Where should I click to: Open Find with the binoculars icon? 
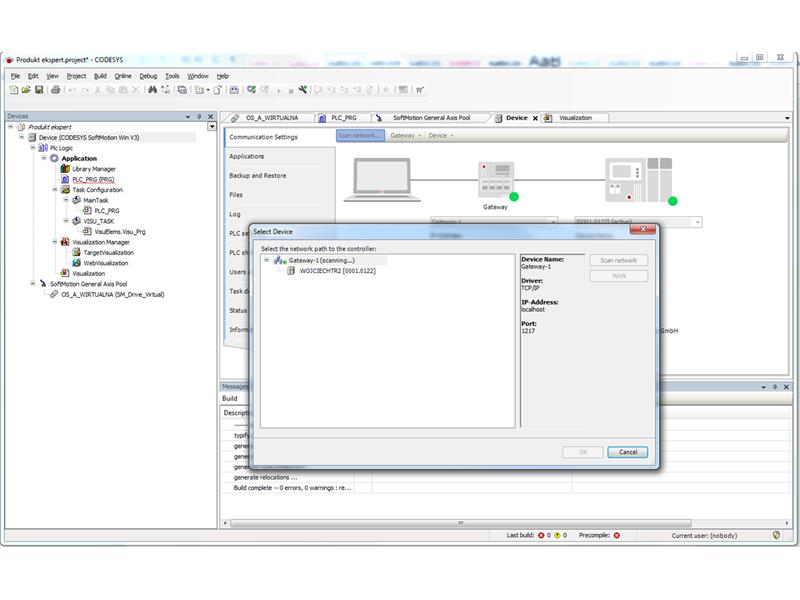[x=152, y=90]
